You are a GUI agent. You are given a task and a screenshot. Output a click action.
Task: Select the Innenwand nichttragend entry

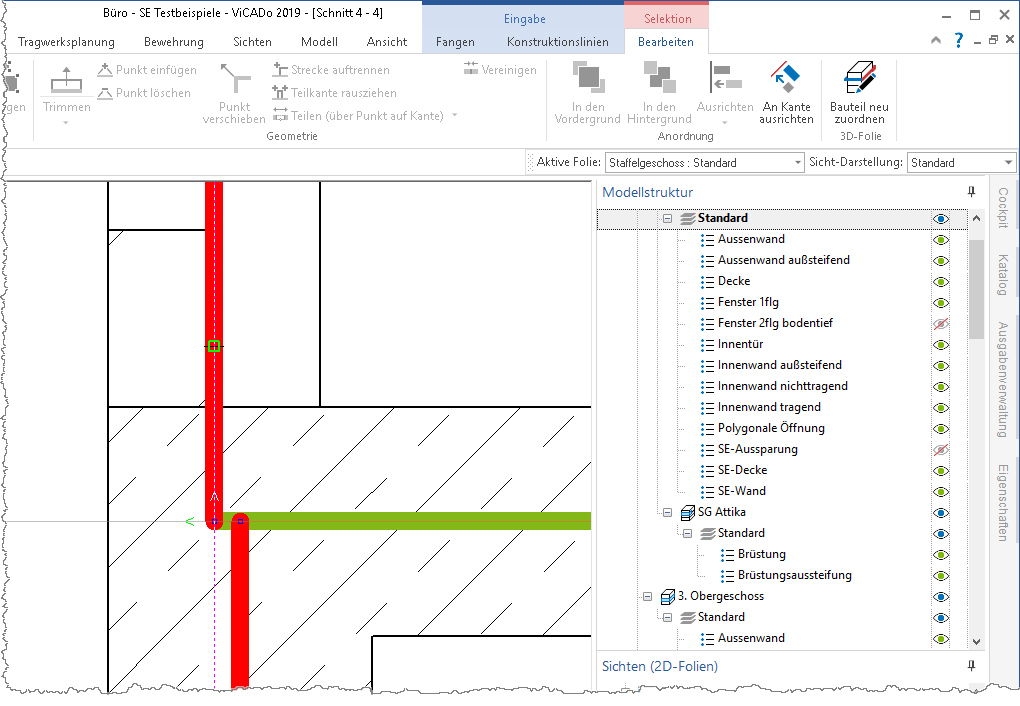point(783,387)
